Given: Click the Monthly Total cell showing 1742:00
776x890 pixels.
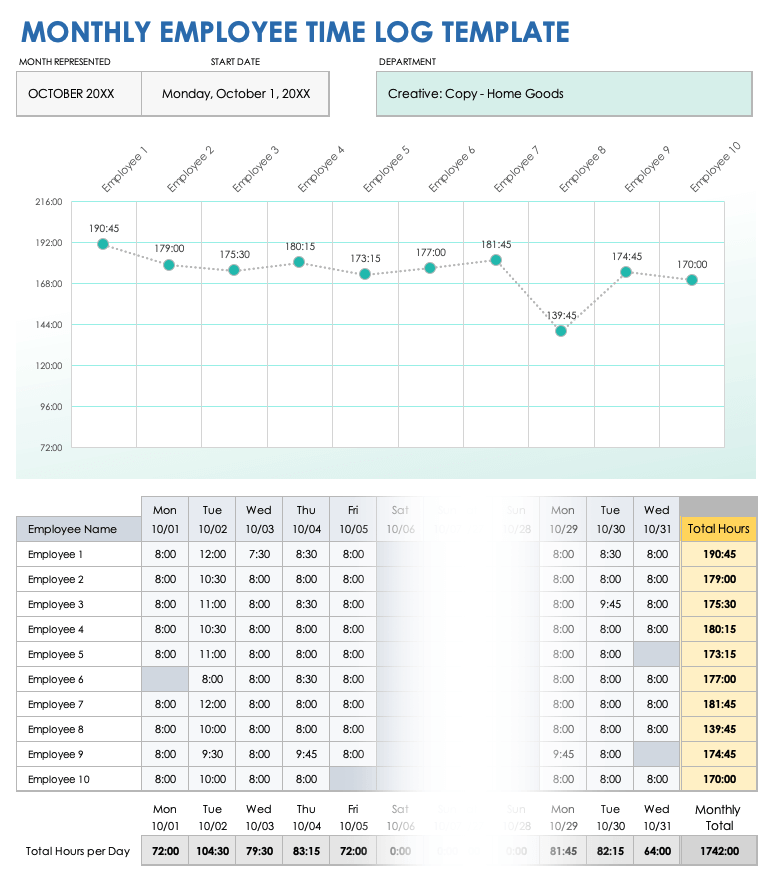Looking at the screenshot, I should (x=717, y=851).
